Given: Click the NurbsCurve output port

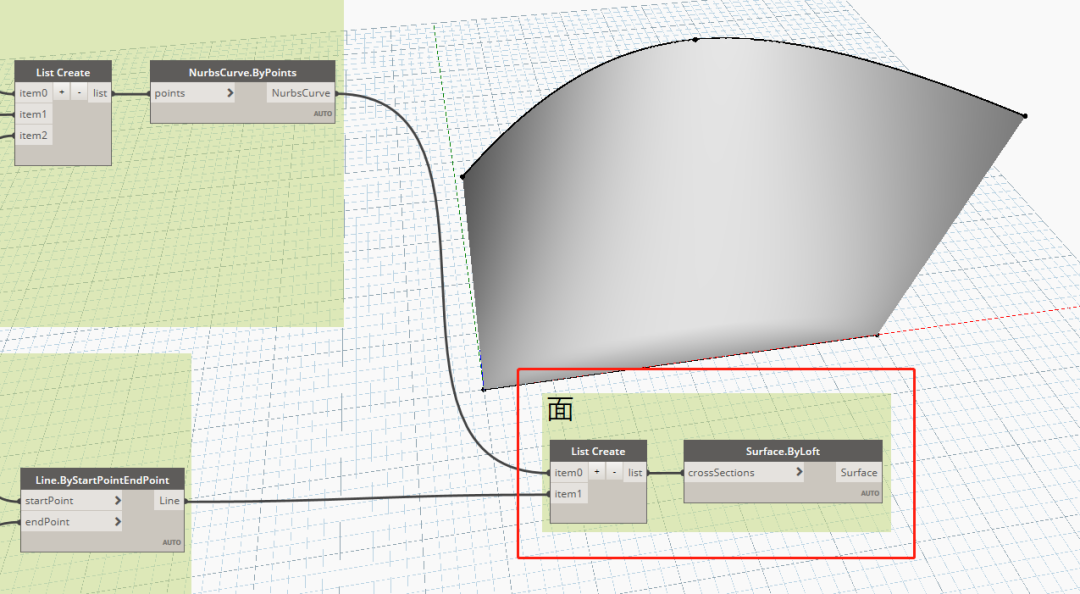Looking at the screenshot, I should [301, 93].
